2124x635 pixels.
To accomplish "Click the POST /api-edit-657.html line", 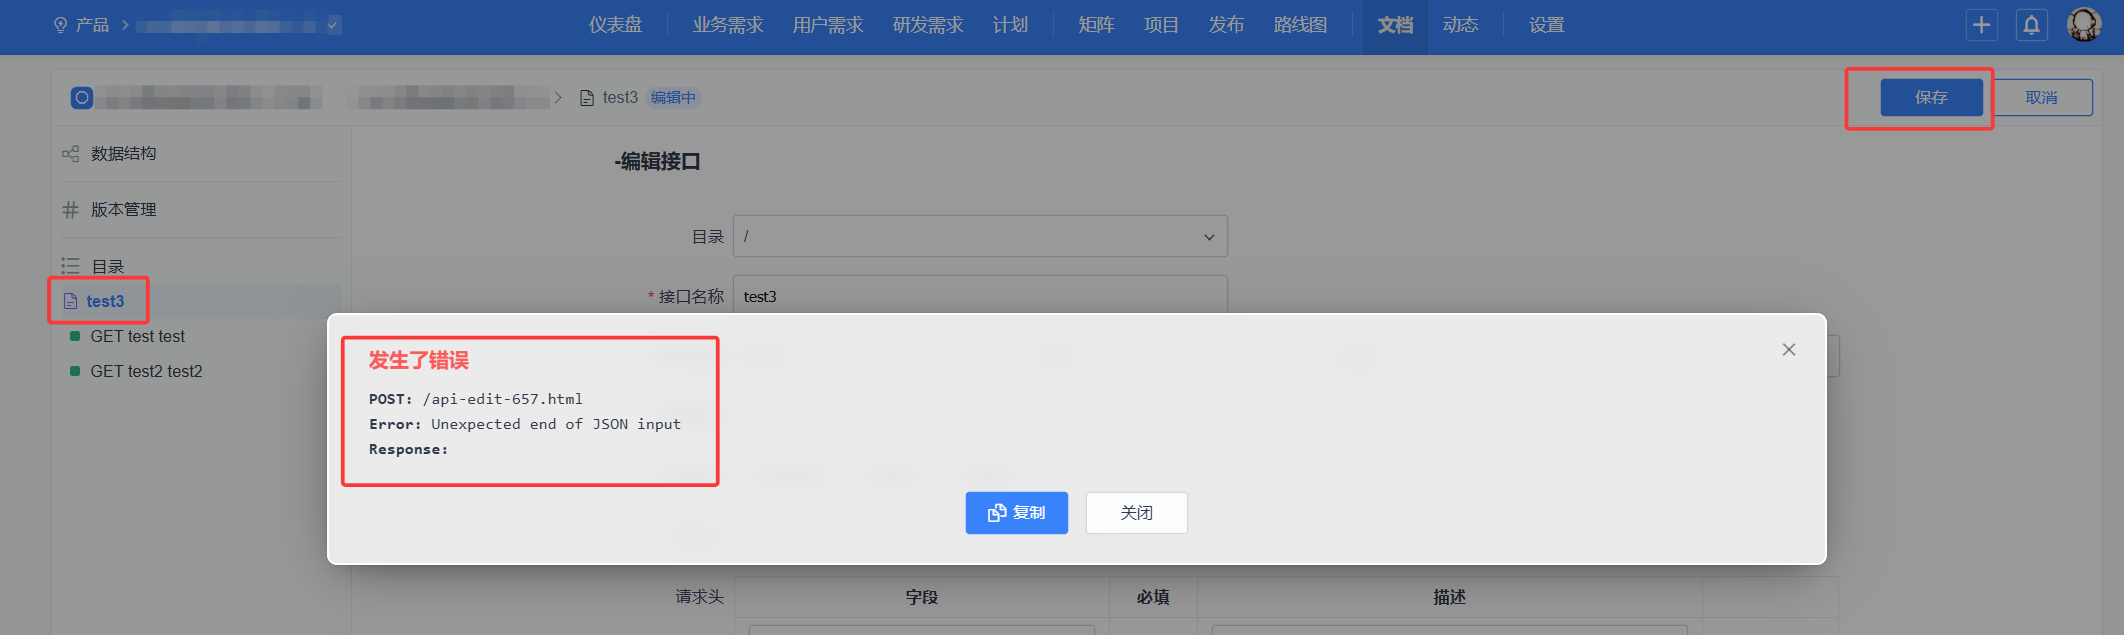I will 476,399.
